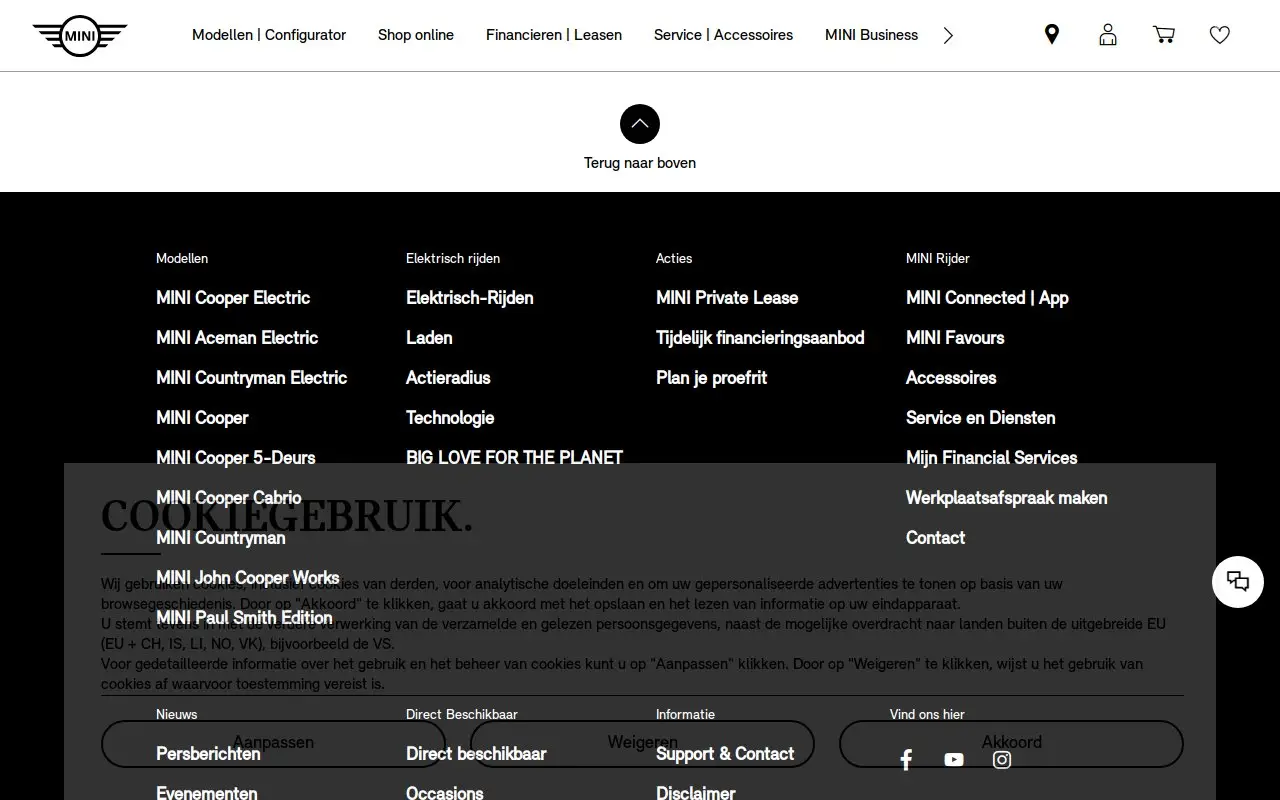Open MINI Connected | App link
The width and height of the screenshot is (1280, 800).
point(987,298)
